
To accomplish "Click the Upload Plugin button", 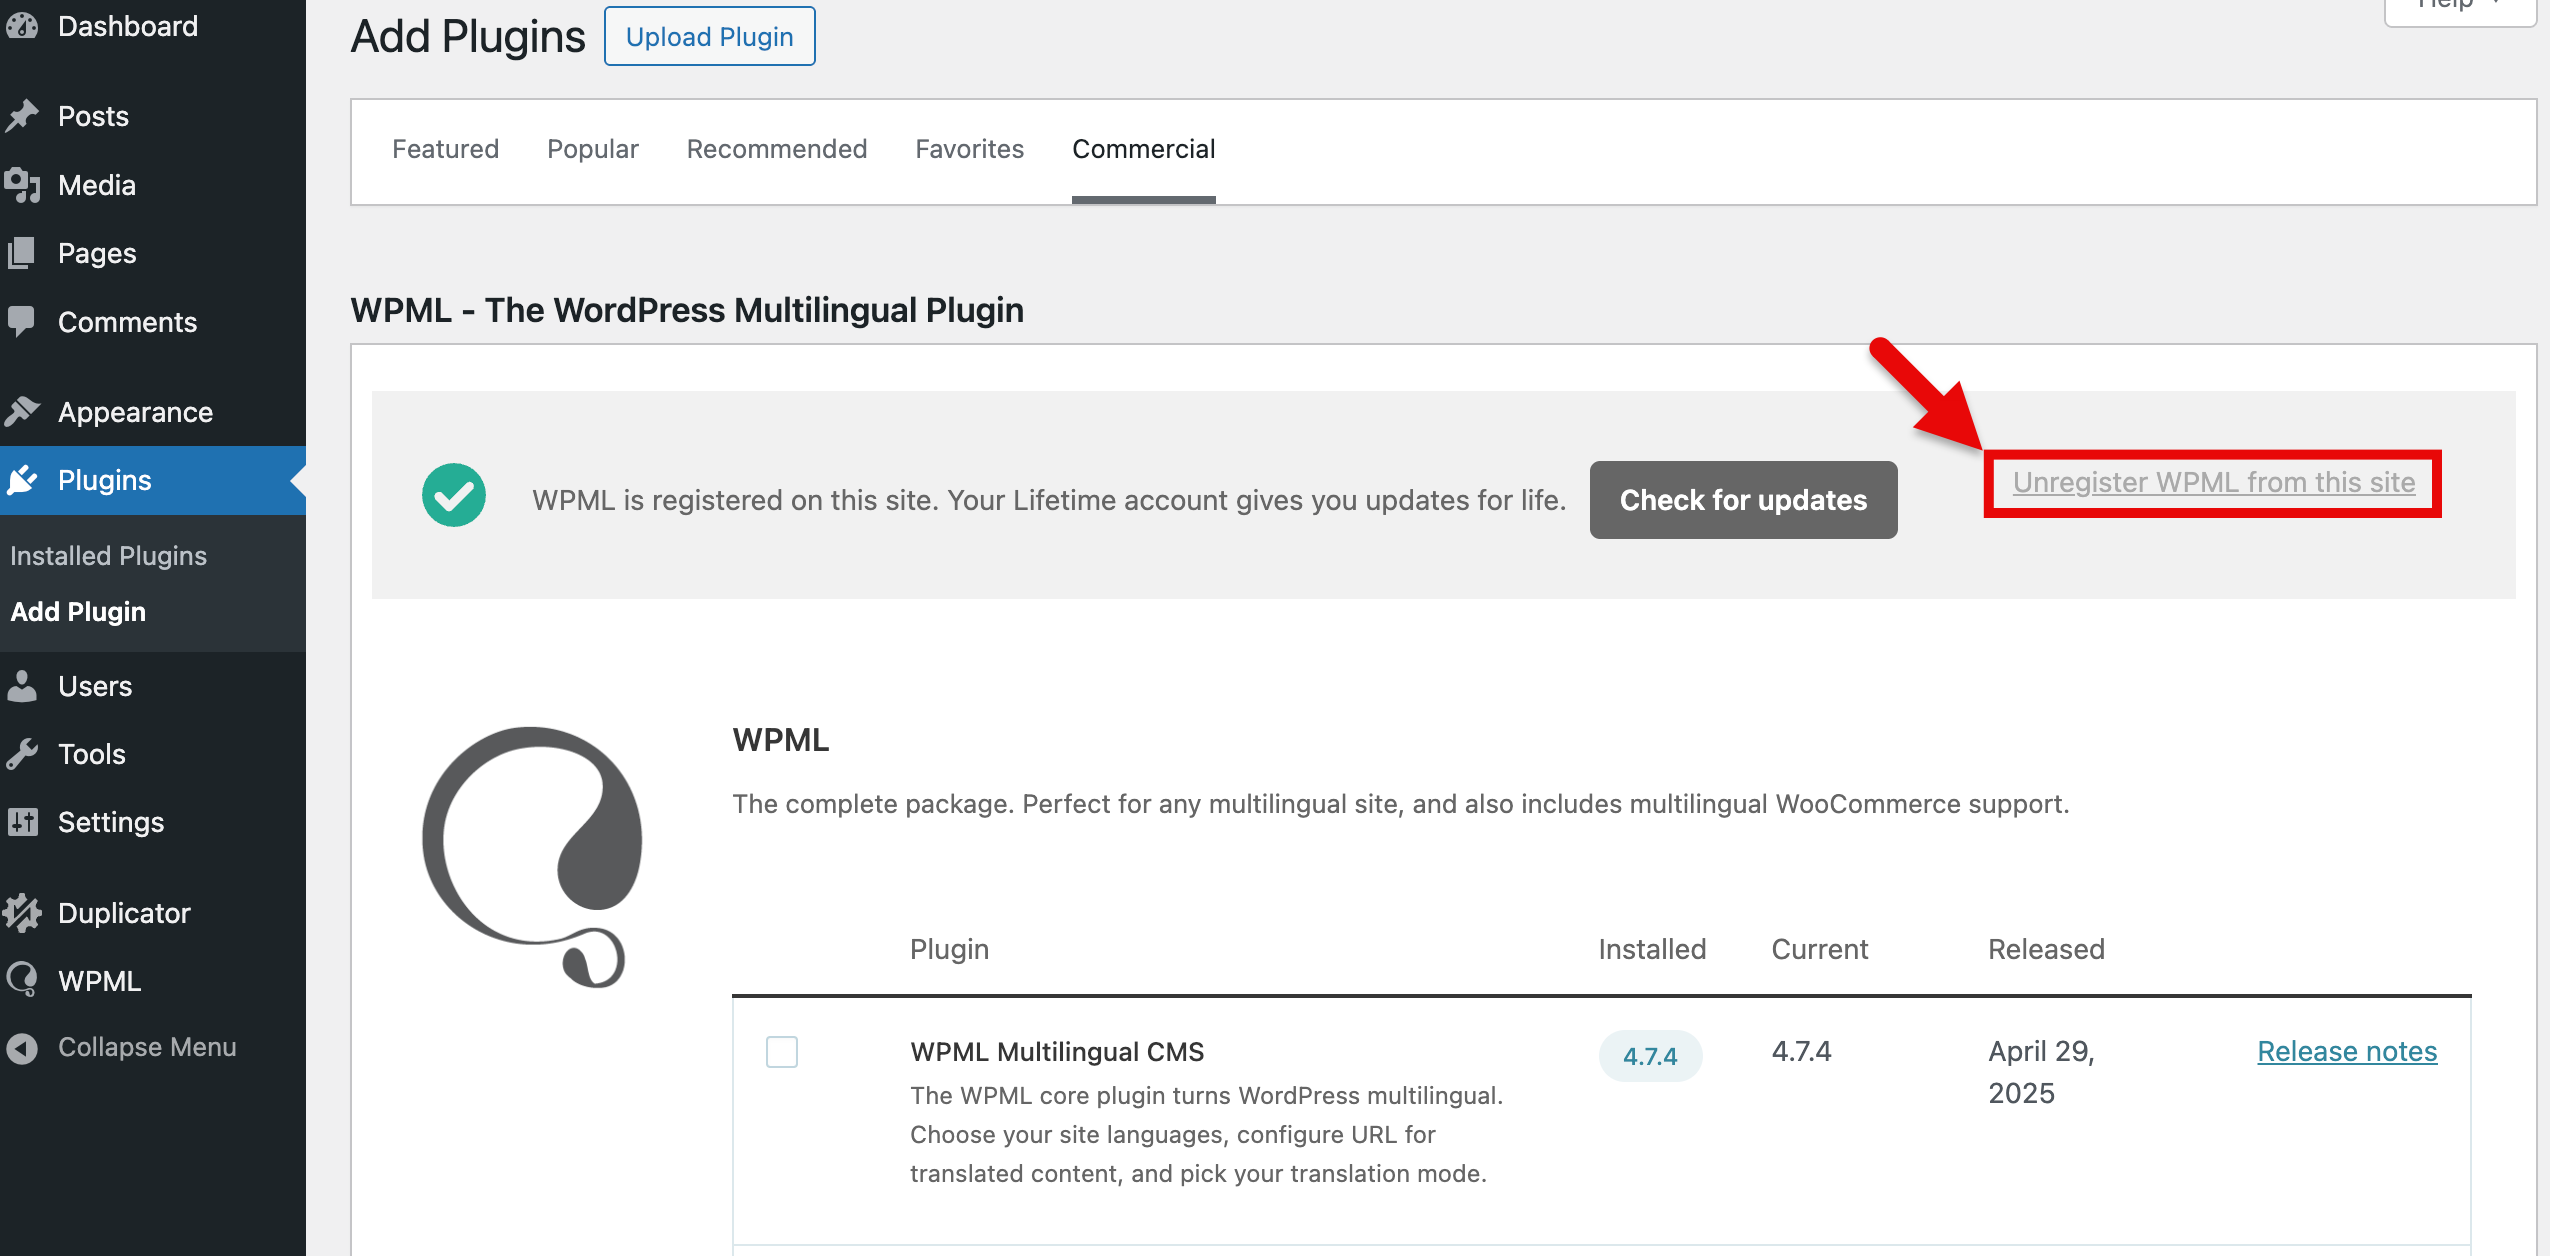I will [x=710, y=37].
